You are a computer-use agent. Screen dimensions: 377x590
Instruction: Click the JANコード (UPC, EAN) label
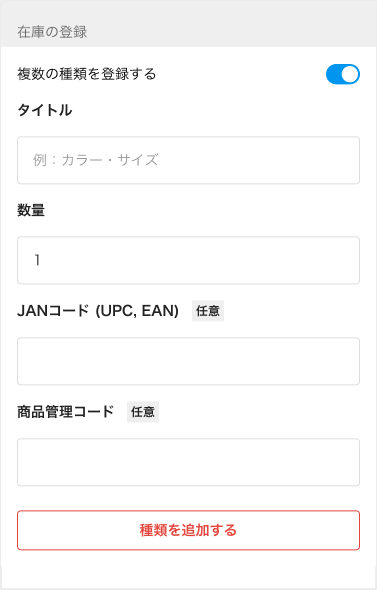pos(98,311)
